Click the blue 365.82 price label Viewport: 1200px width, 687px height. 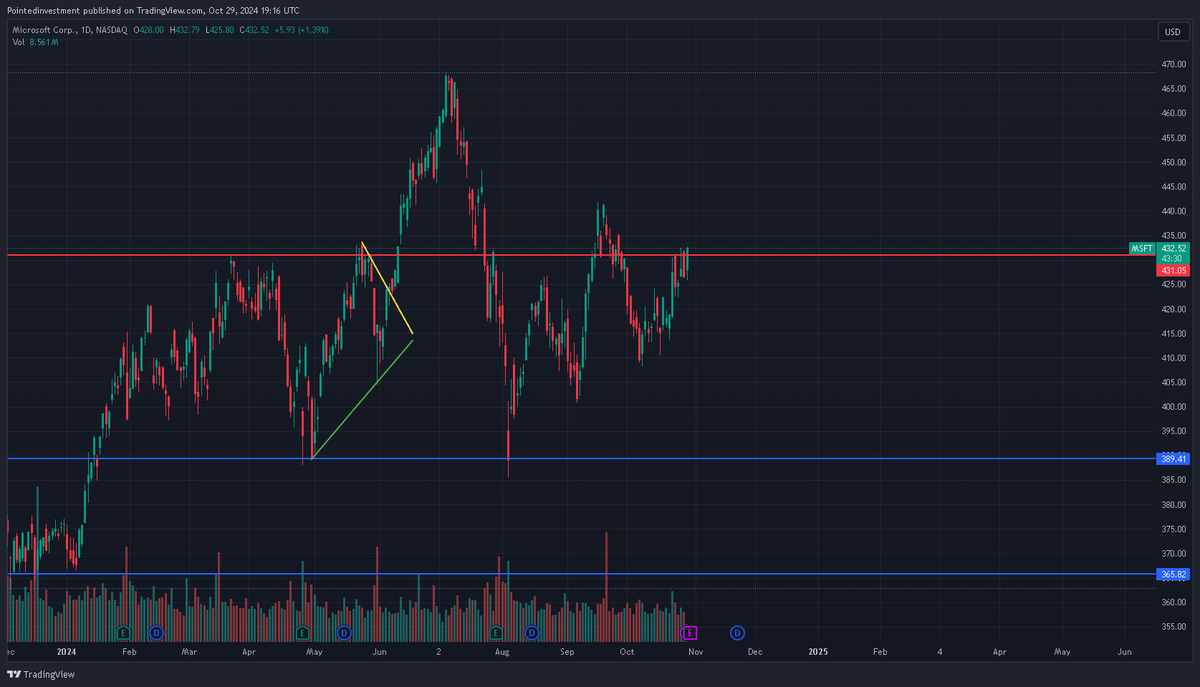coord(1172,574)
